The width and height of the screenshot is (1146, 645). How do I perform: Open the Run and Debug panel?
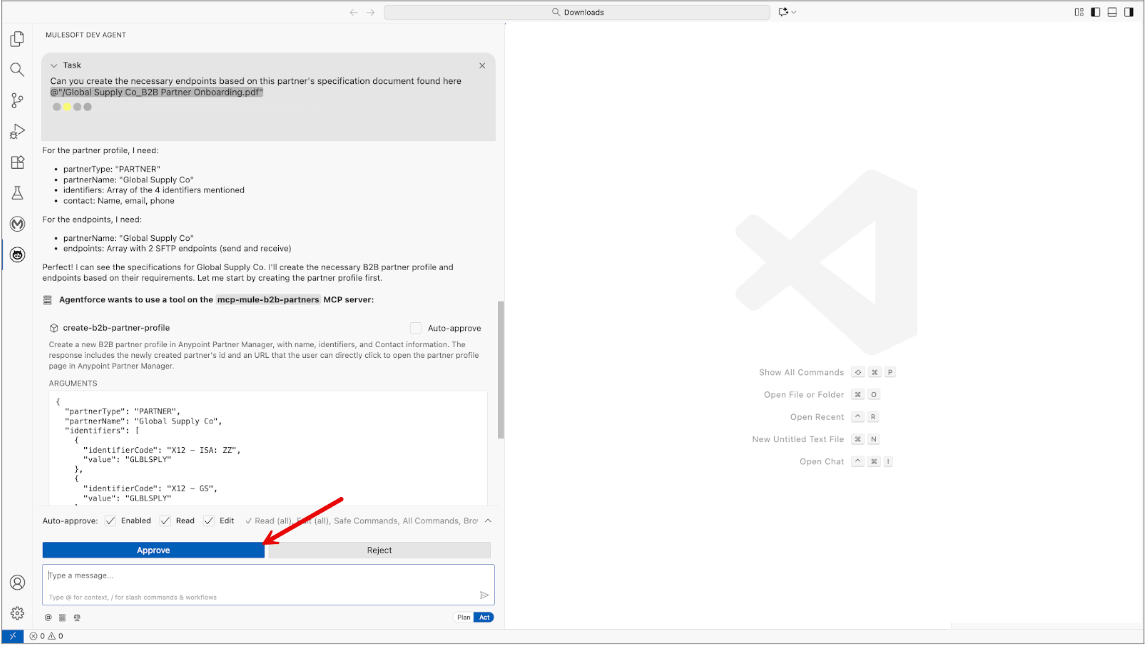(17, 131)
